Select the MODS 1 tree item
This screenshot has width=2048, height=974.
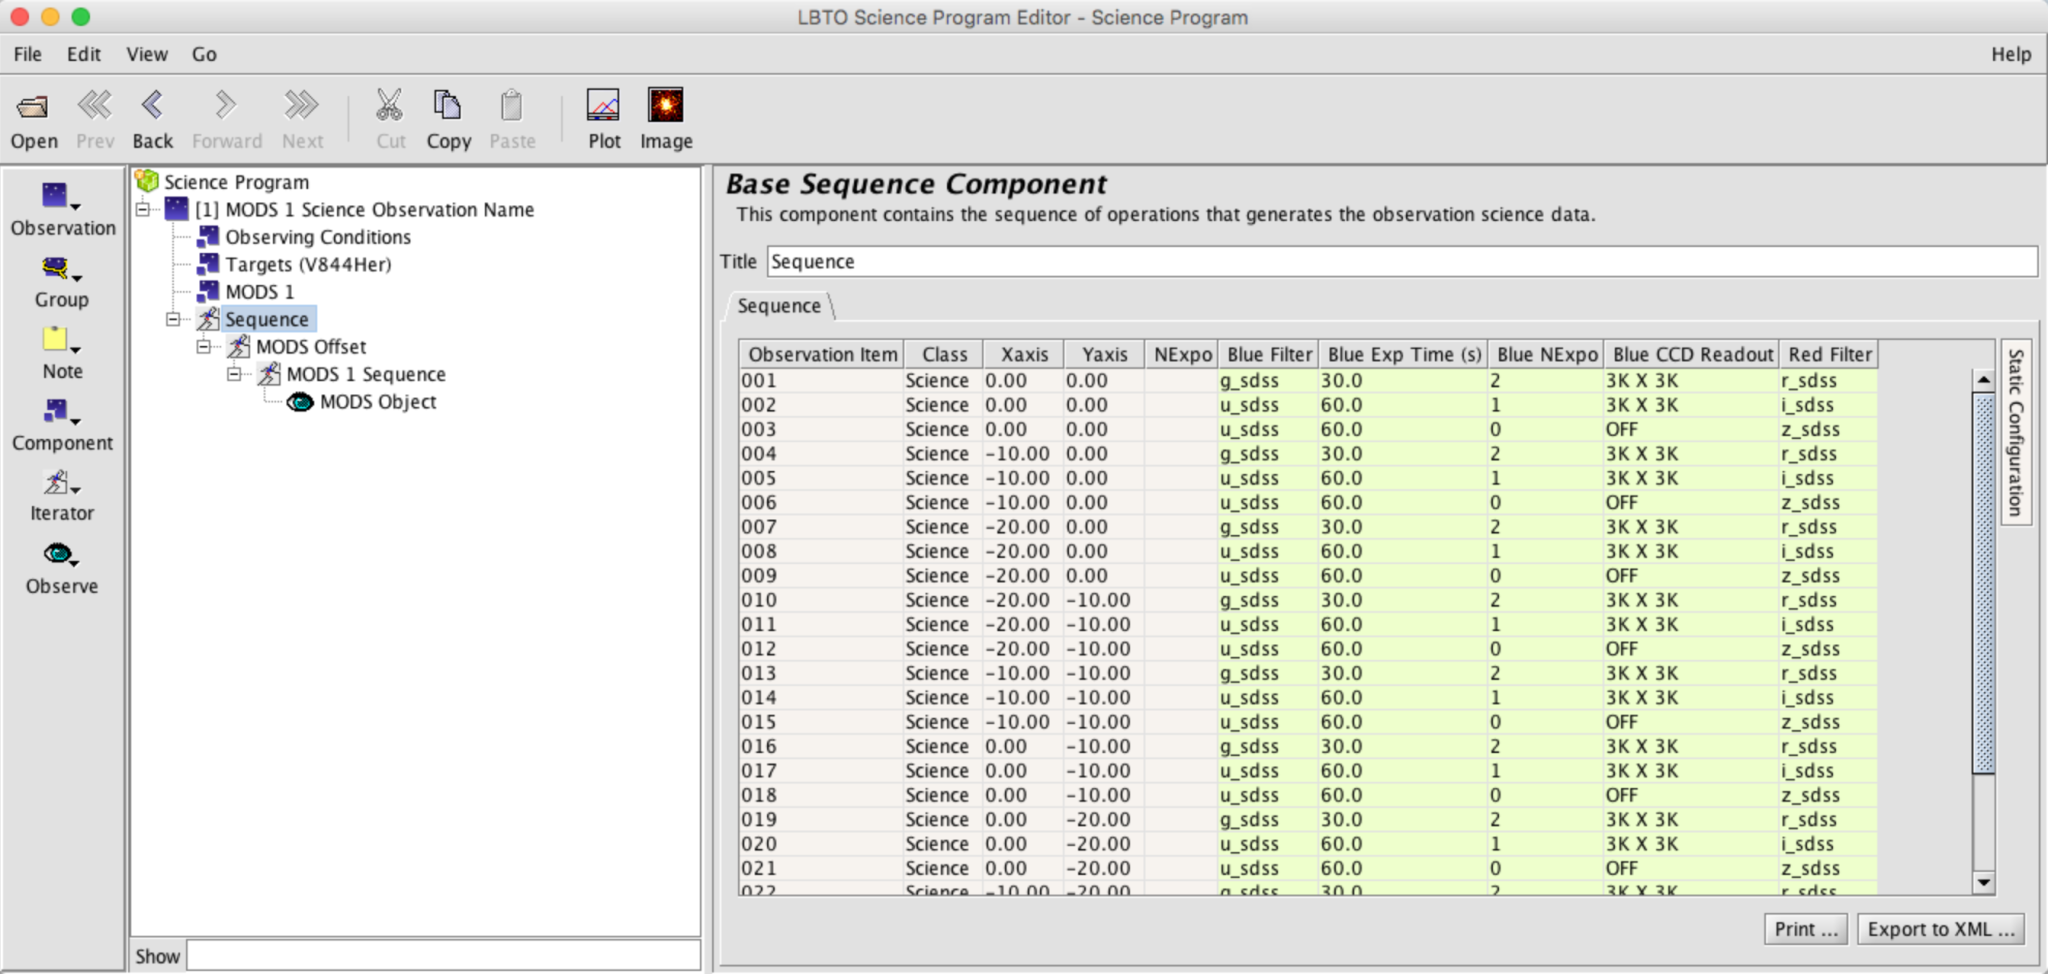coord(260,292)
